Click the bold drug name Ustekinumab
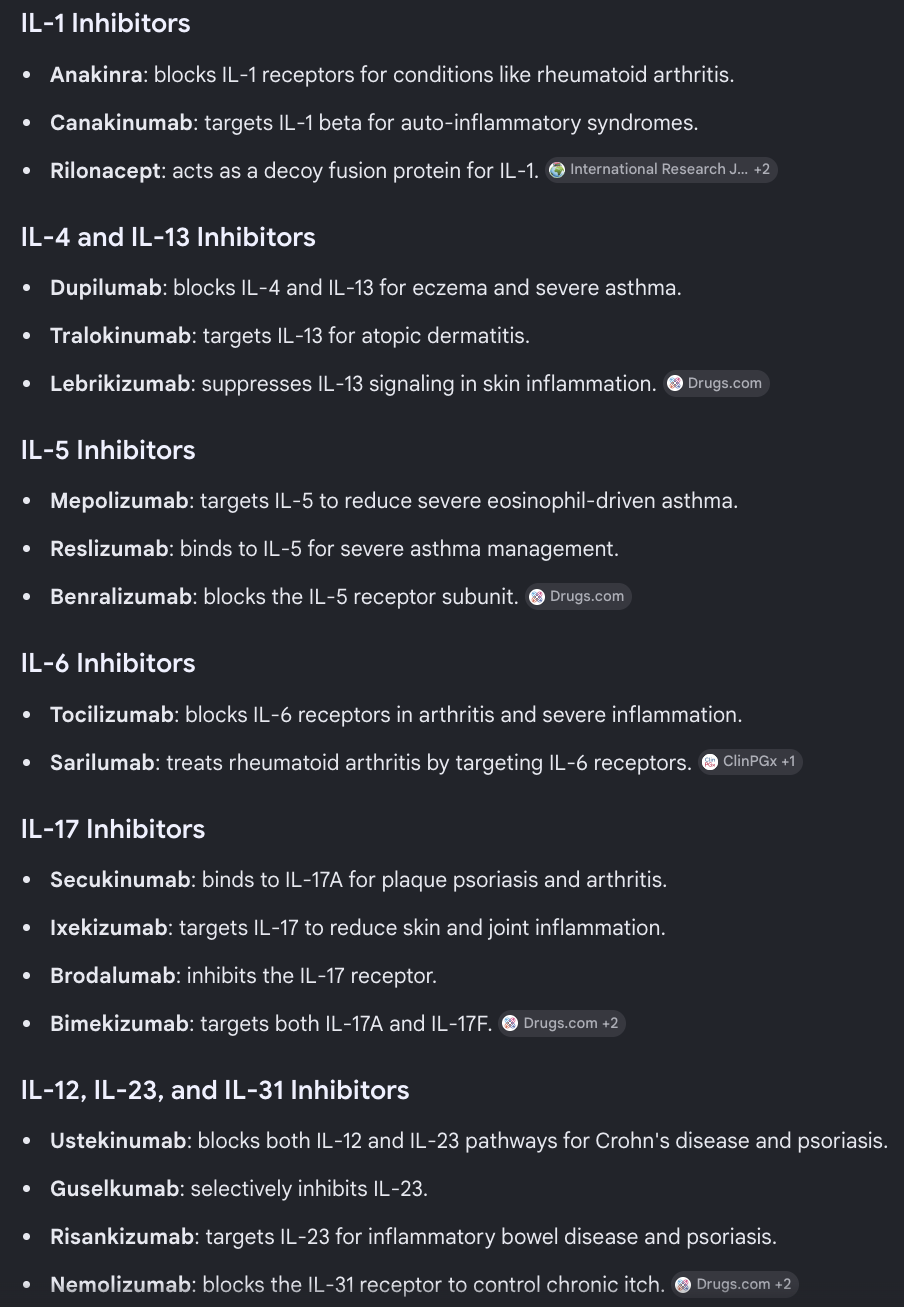 tap(119, 1141)
